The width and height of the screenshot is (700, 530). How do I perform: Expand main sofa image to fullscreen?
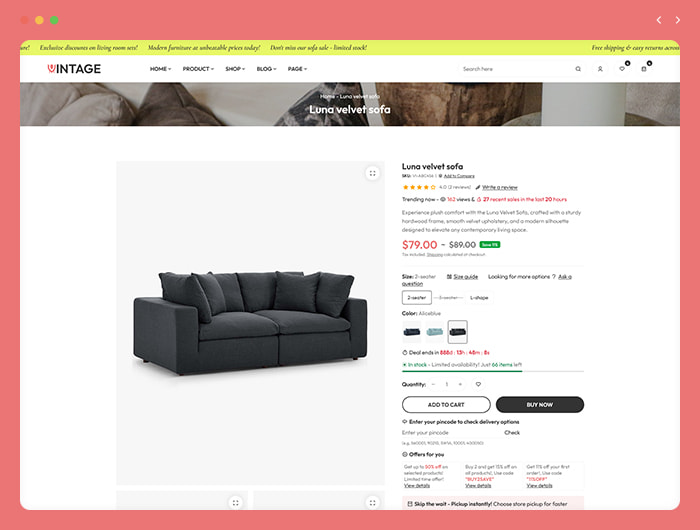tap(372, 173)
